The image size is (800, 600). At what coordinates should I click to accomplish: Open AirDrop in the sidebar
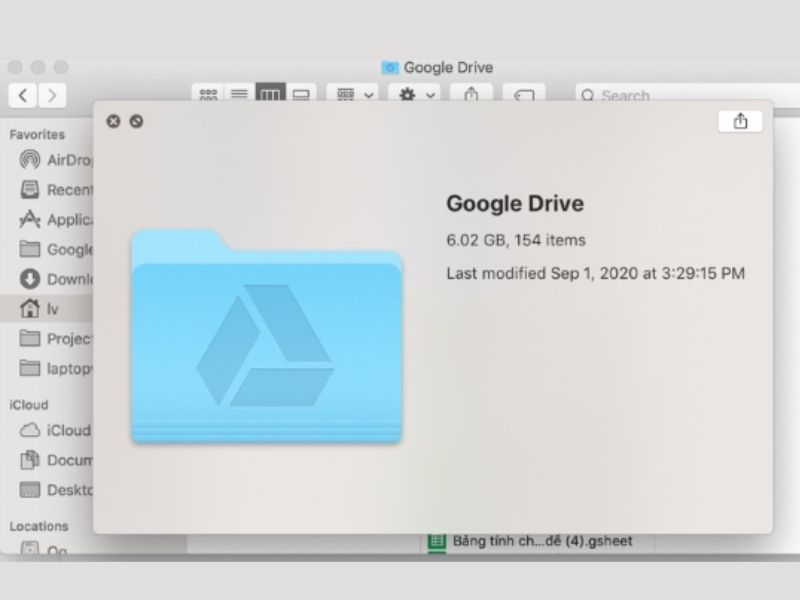pos(55,160)
